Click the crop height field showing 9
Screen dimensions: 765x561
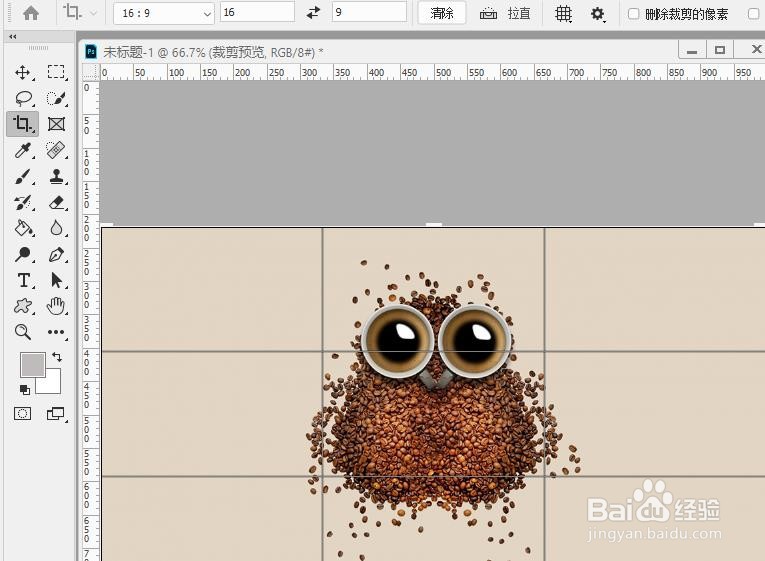click(x=369, y=12)
